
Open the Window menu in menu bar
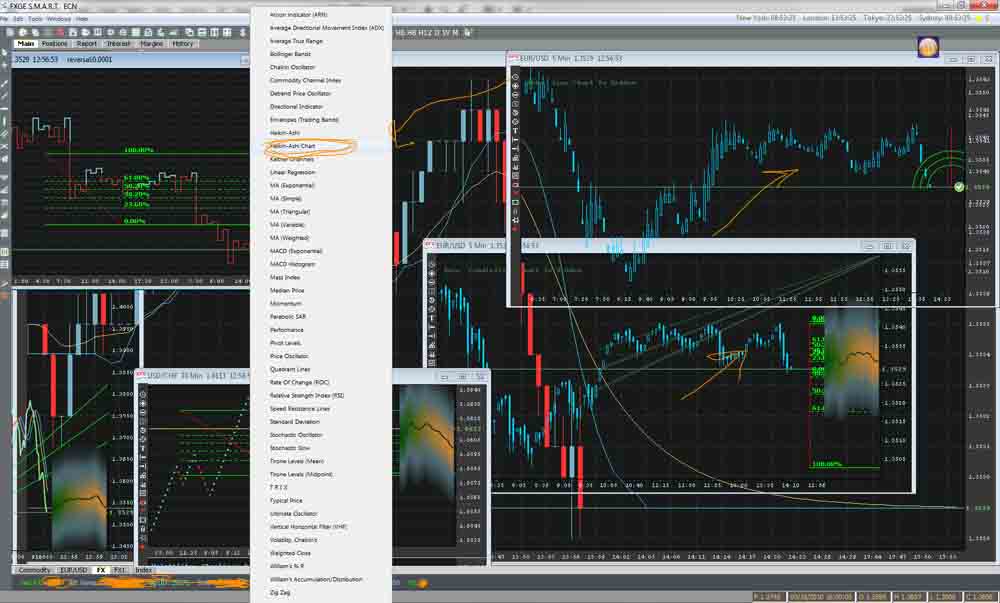point(58,18)
